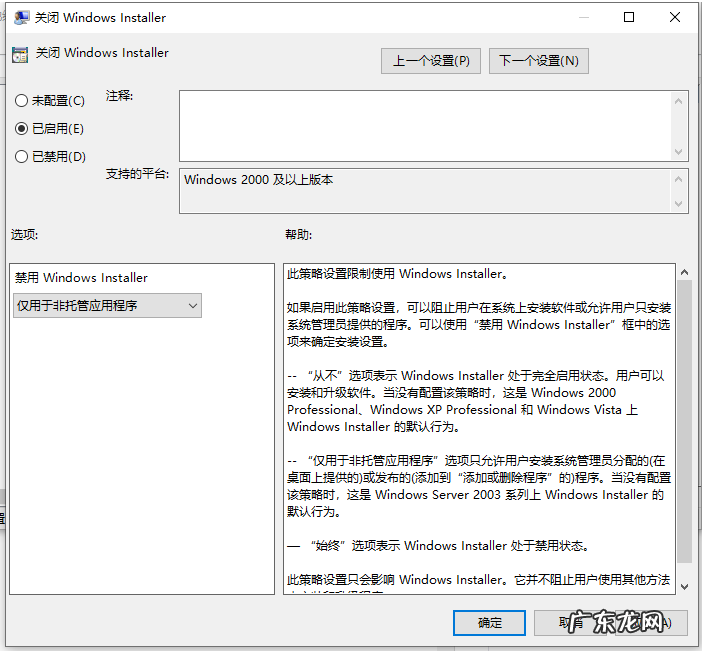The width and height of the screenshot is (702, 651).
Task: Confirm with the 确定 button
Action: pyautogui.click(x=489, y=623)
